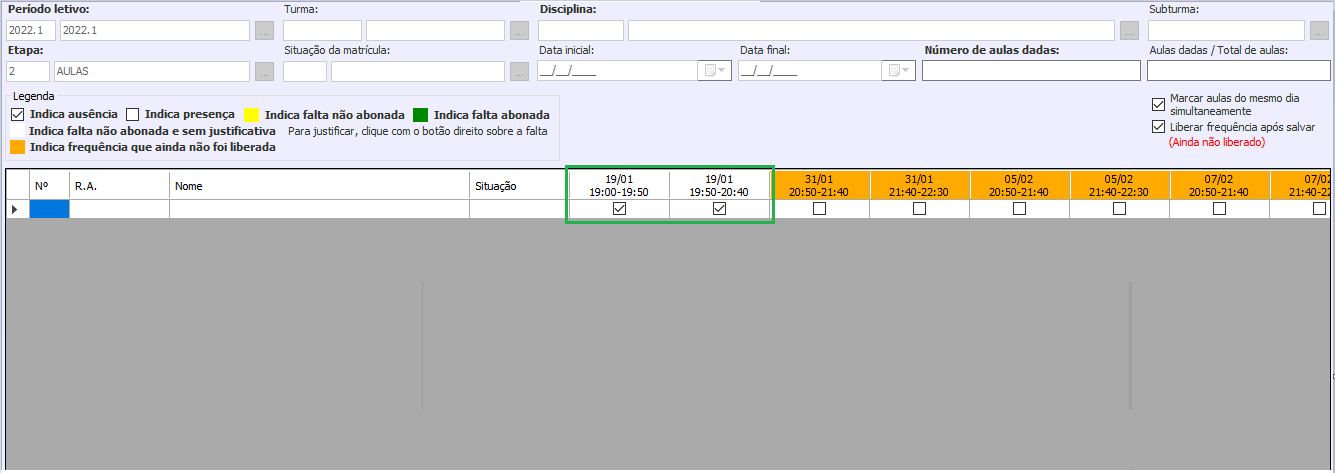Click the red '(Ainda não liberado)' text
This screenshot has width=1335, height=473.
(1217, 142)
